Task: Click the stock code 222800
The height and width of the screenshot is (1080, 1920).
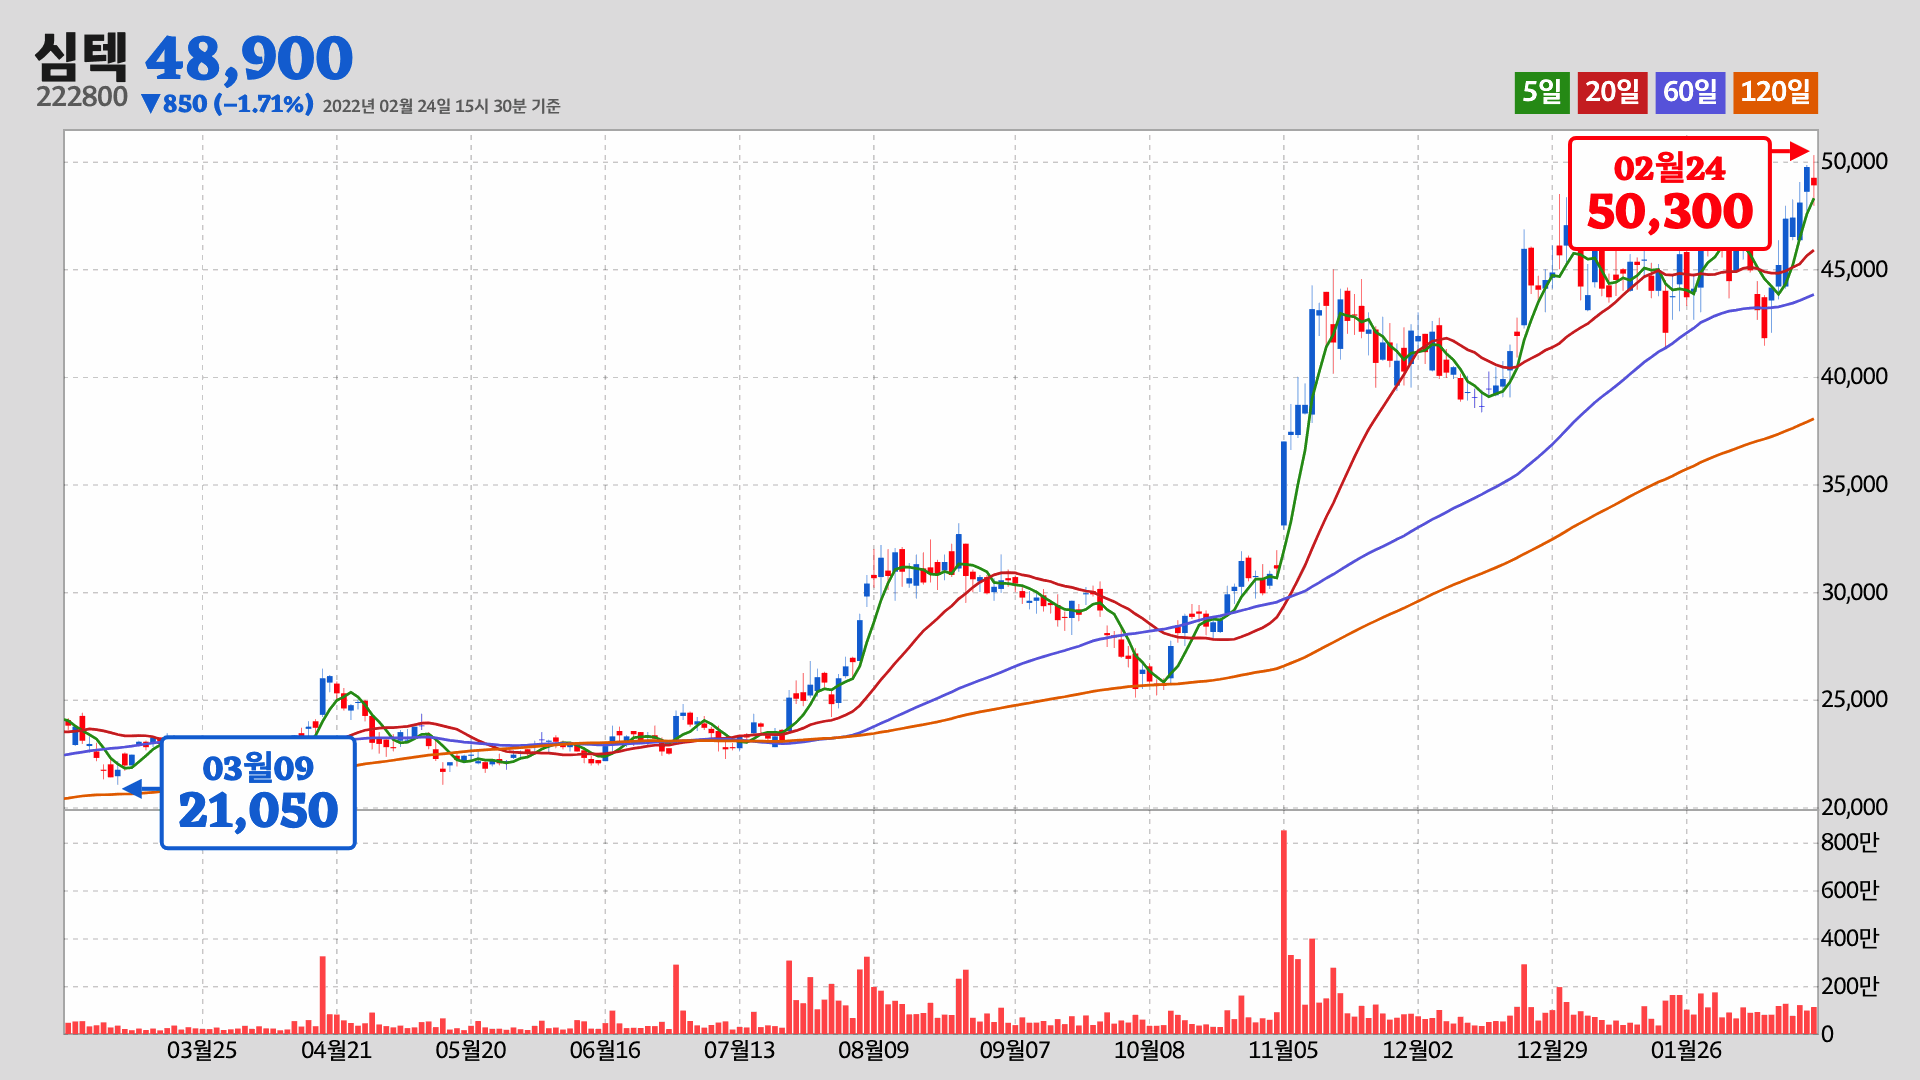Action: pos(82,97)
